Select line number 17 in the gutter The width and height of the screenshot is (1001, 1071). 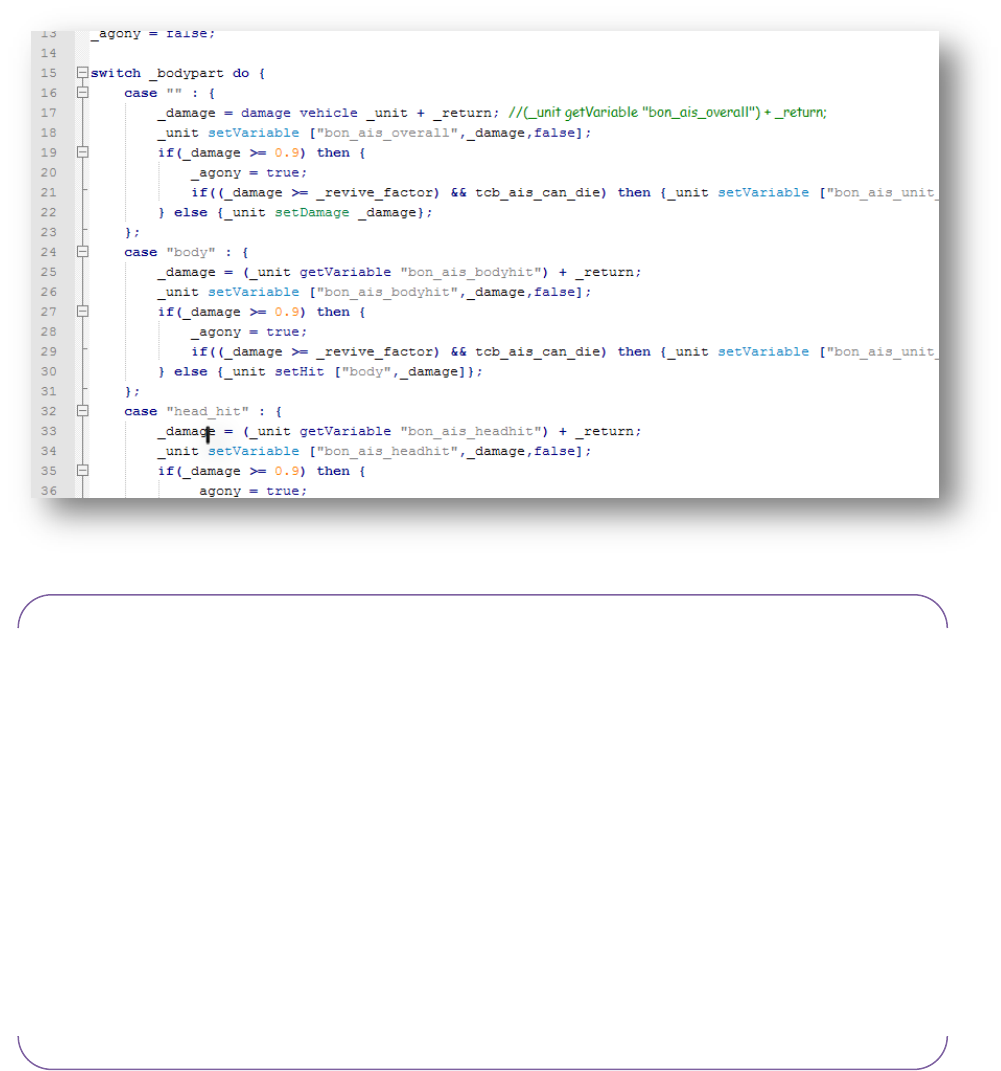pos(48,113)
